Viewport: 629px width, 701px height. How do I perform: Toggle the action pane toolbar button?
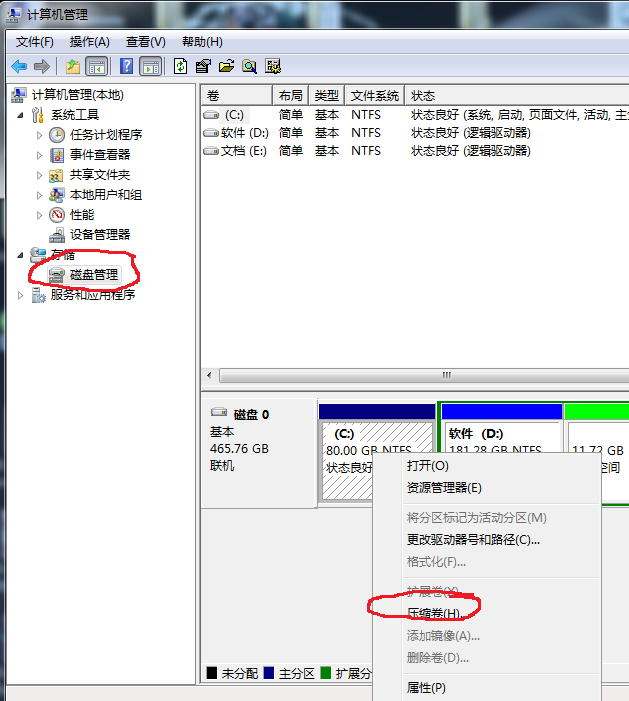pos(151,67)
